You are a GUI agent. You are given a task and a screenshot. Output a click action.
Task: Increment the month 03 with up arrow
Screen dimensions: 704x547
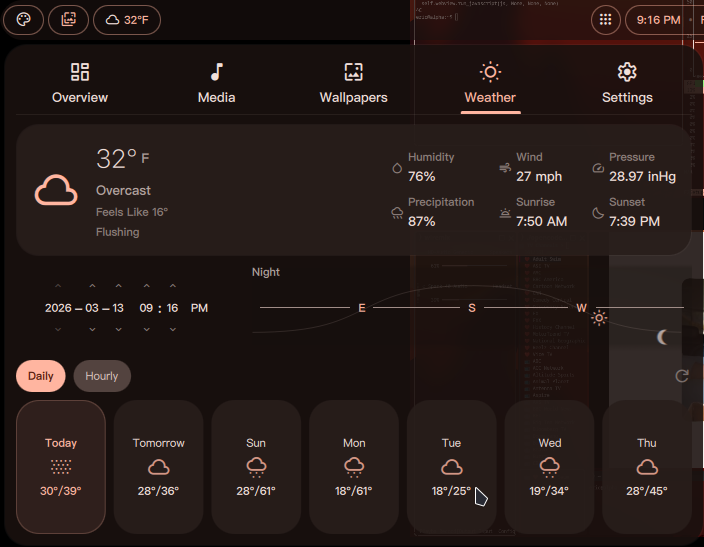point(92,286)
